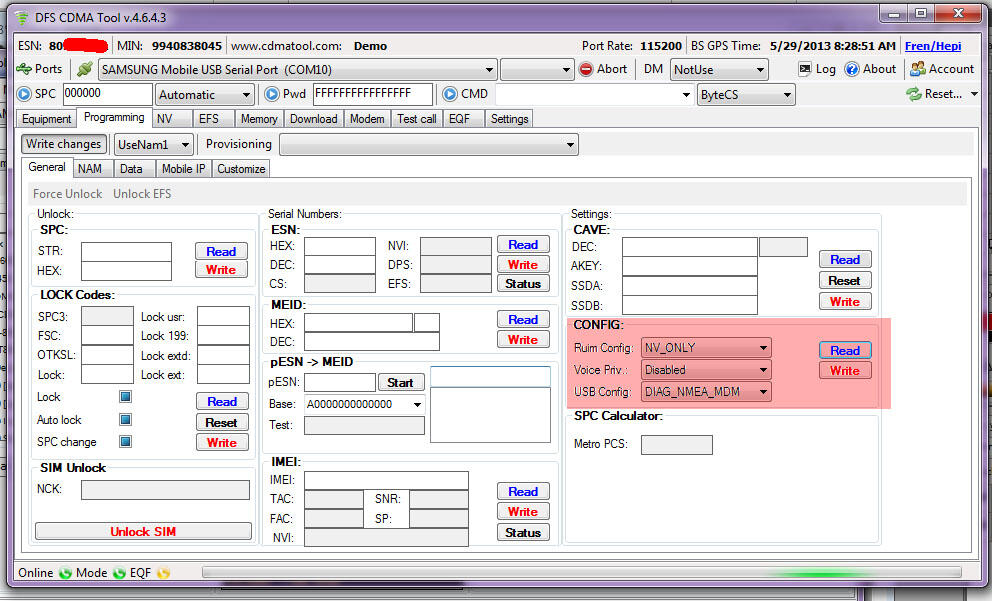Click the bottom progress bar
This screenshot has width=992, height=601.
580,573
